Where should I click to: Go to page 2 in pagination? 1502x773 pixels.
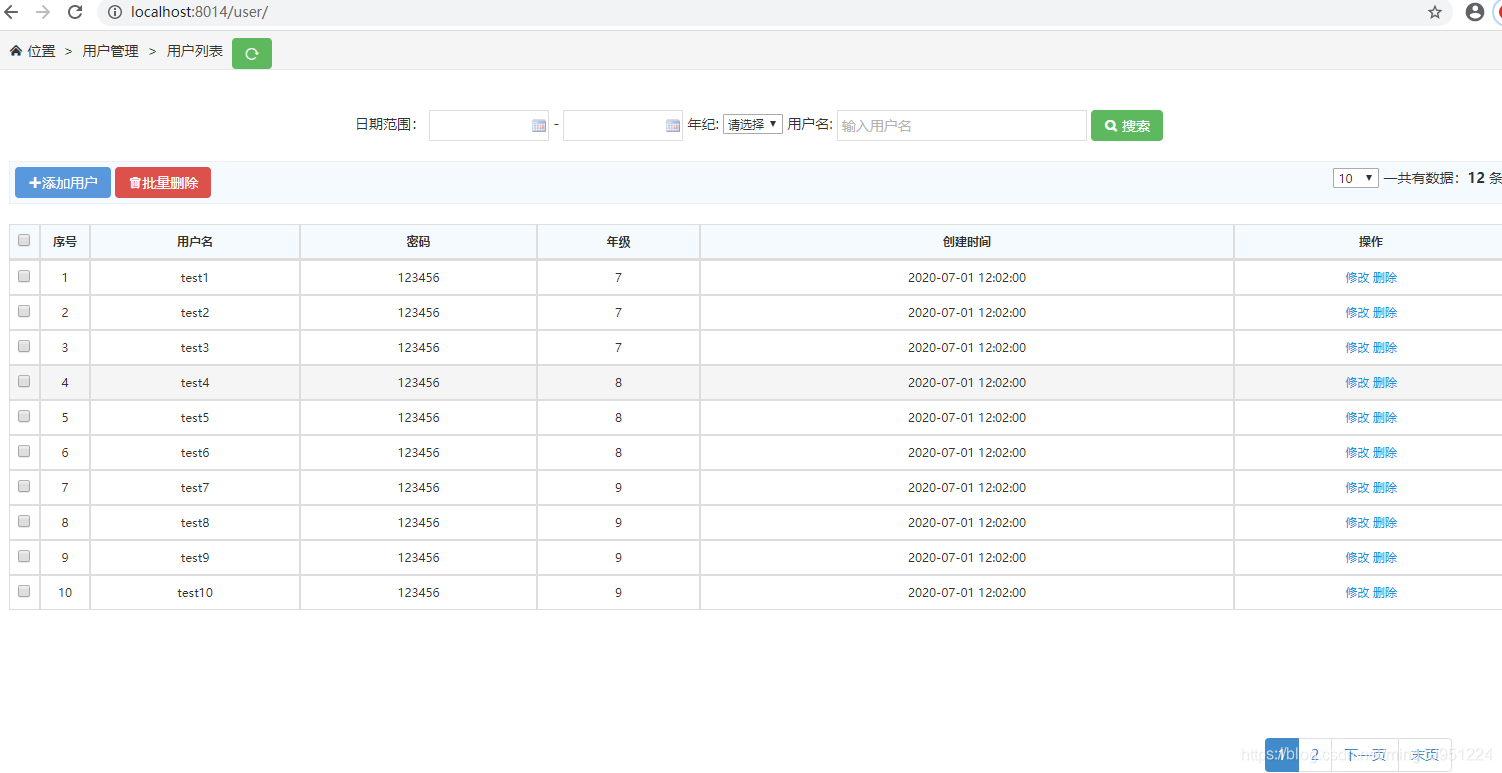pos(1315,755)
